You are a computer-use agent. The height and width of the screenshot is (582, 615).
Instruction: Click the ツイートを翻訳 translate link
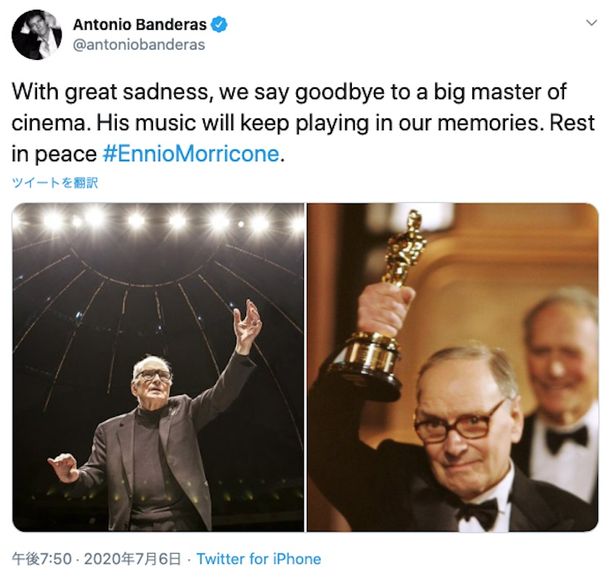[55, 183]
